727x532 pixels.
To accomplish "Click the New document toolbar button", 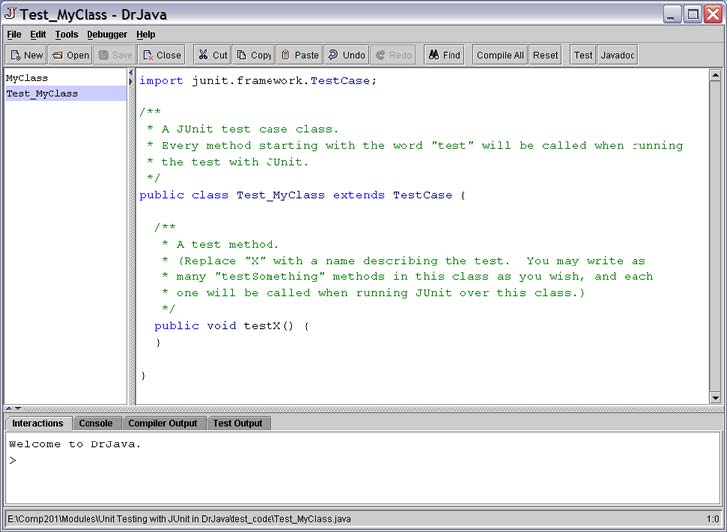I will [x=26, y=55].
